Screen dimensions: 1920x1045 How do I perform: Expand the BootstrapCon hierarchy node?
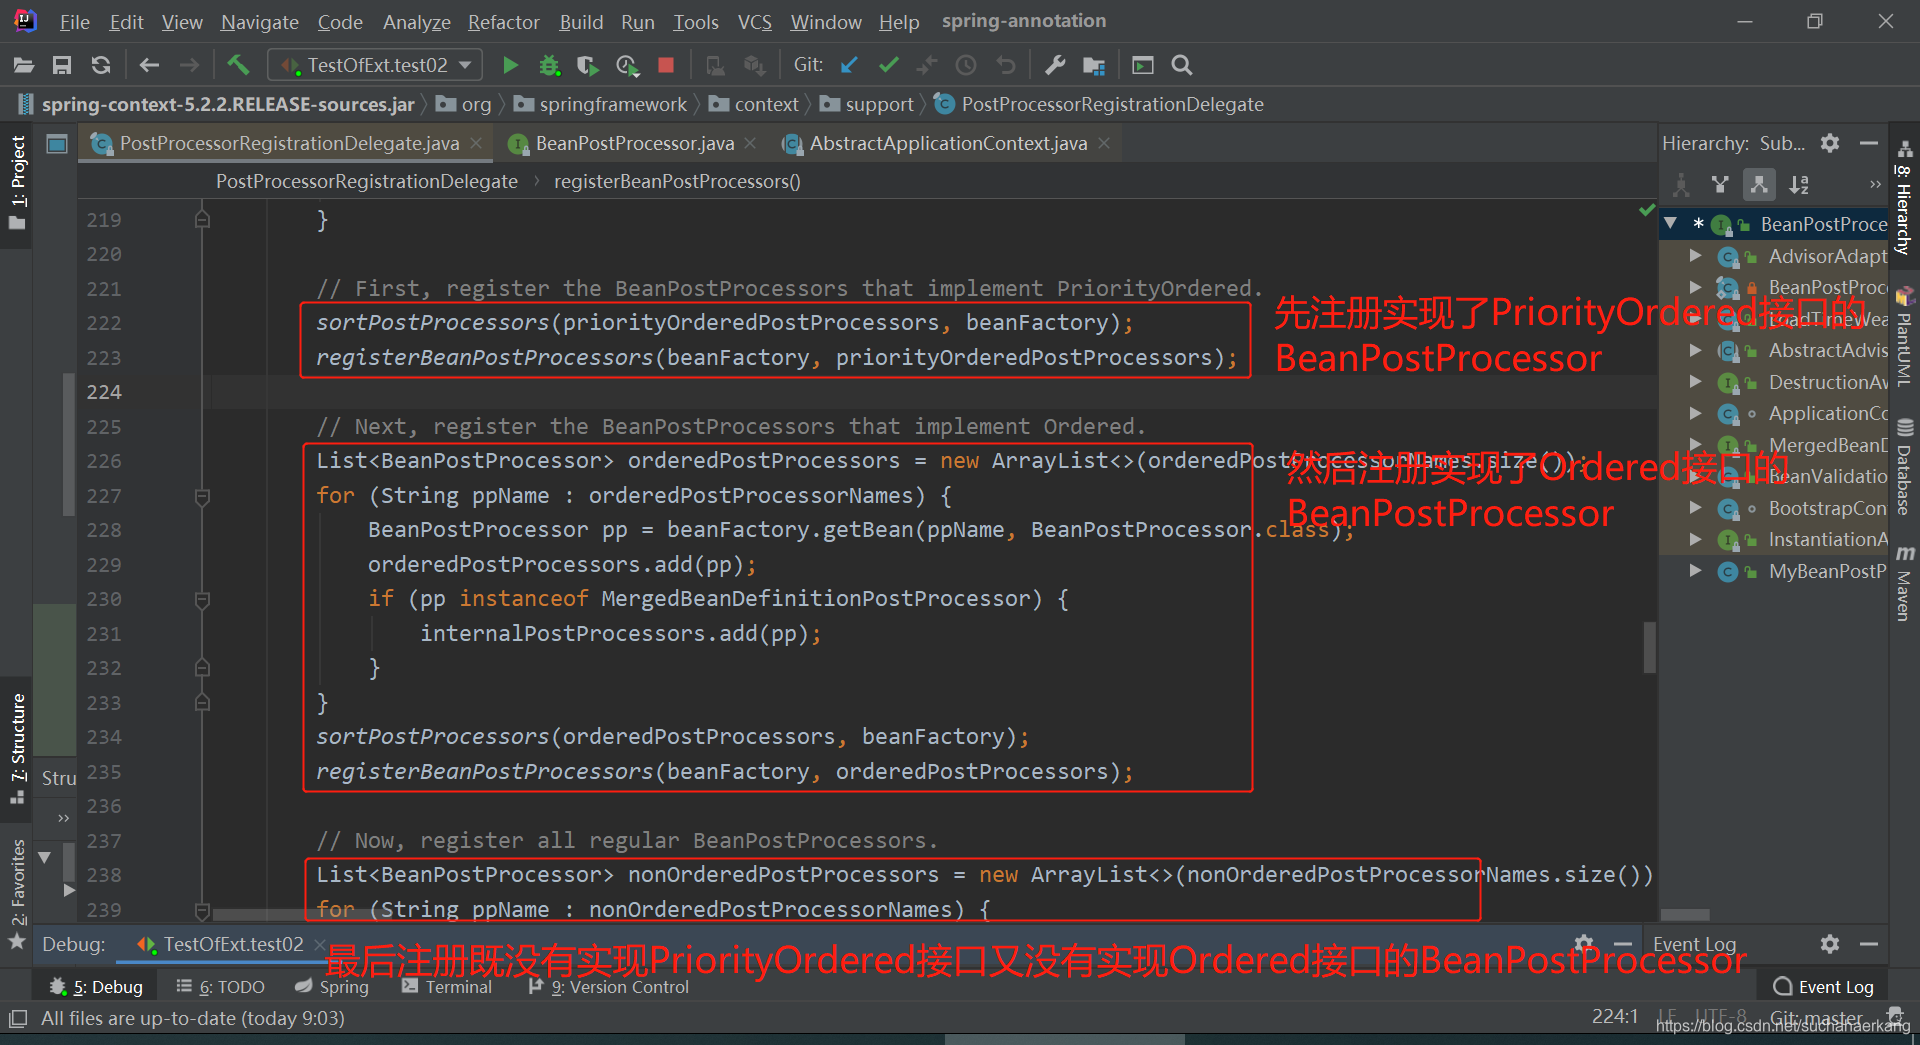(x=1695, y=508)
